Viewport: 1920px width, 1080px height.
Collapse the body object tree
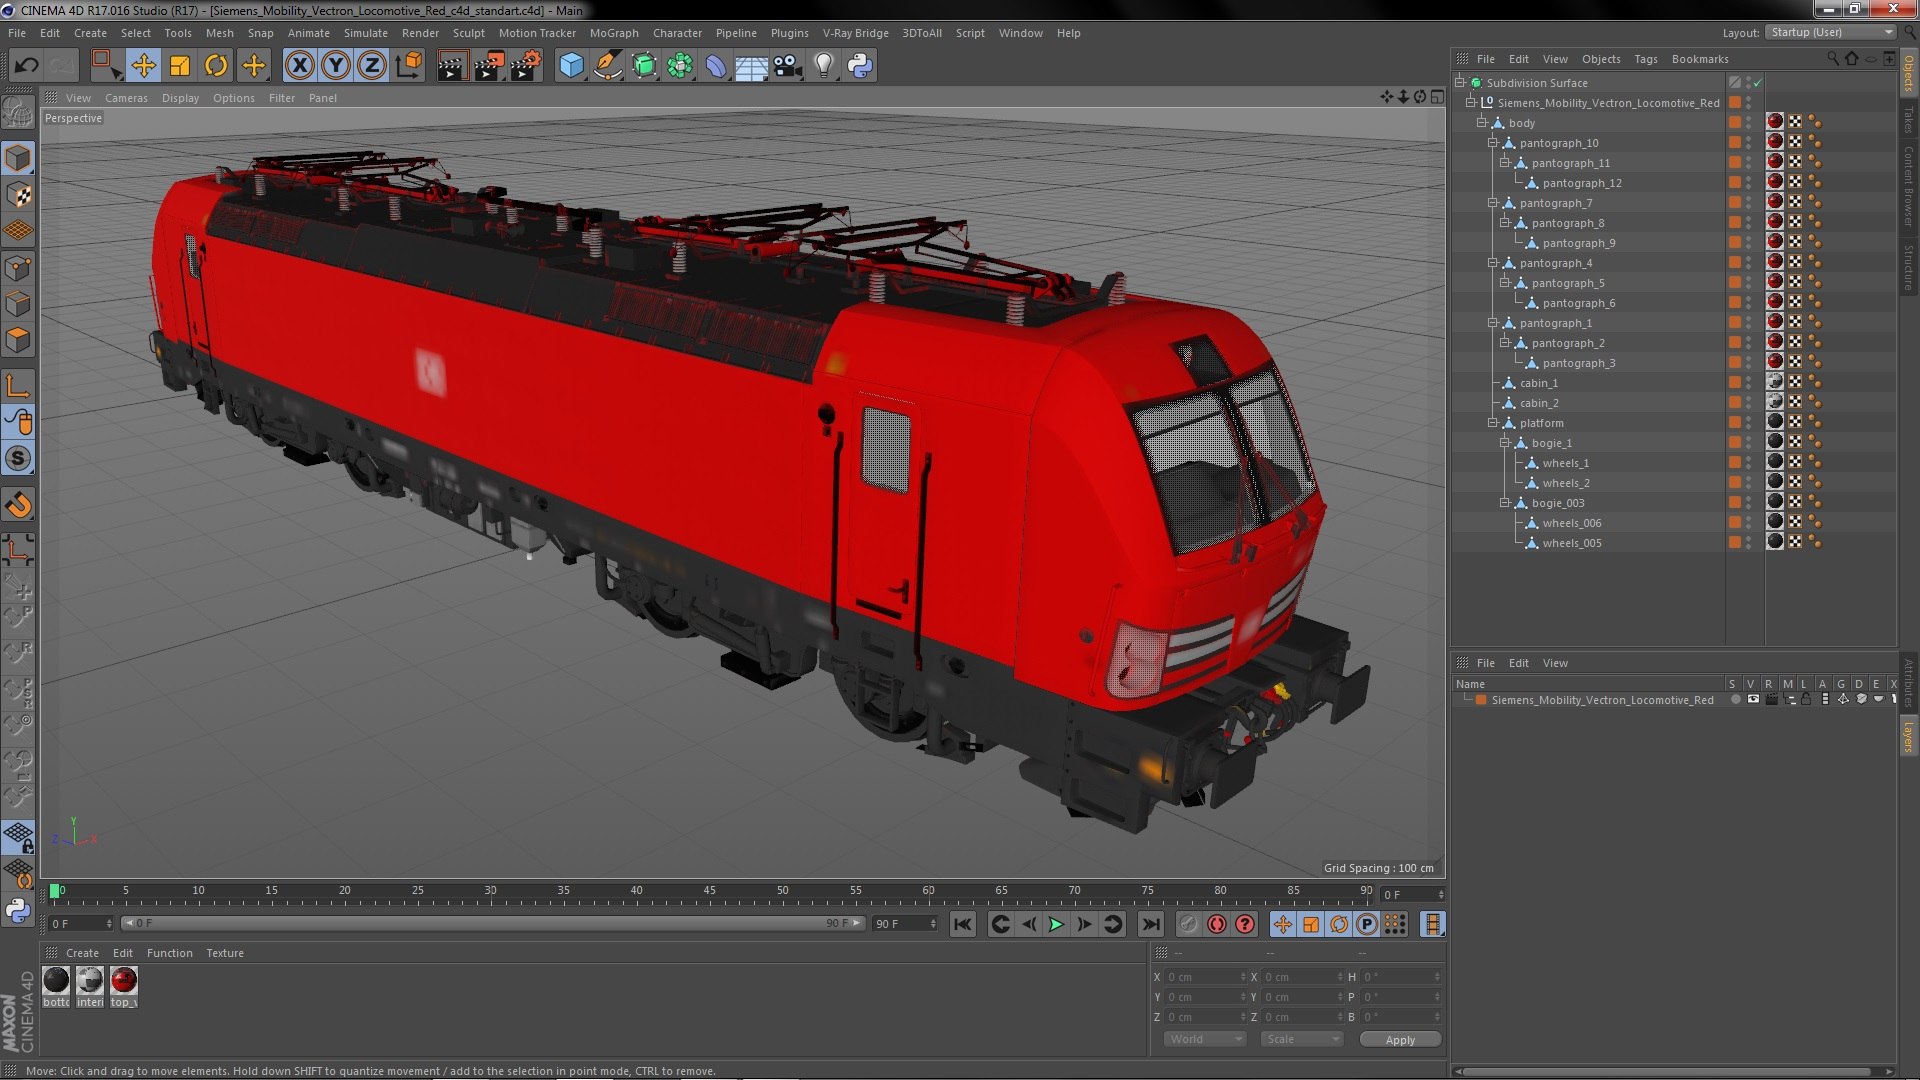(x=1482, y=122)
